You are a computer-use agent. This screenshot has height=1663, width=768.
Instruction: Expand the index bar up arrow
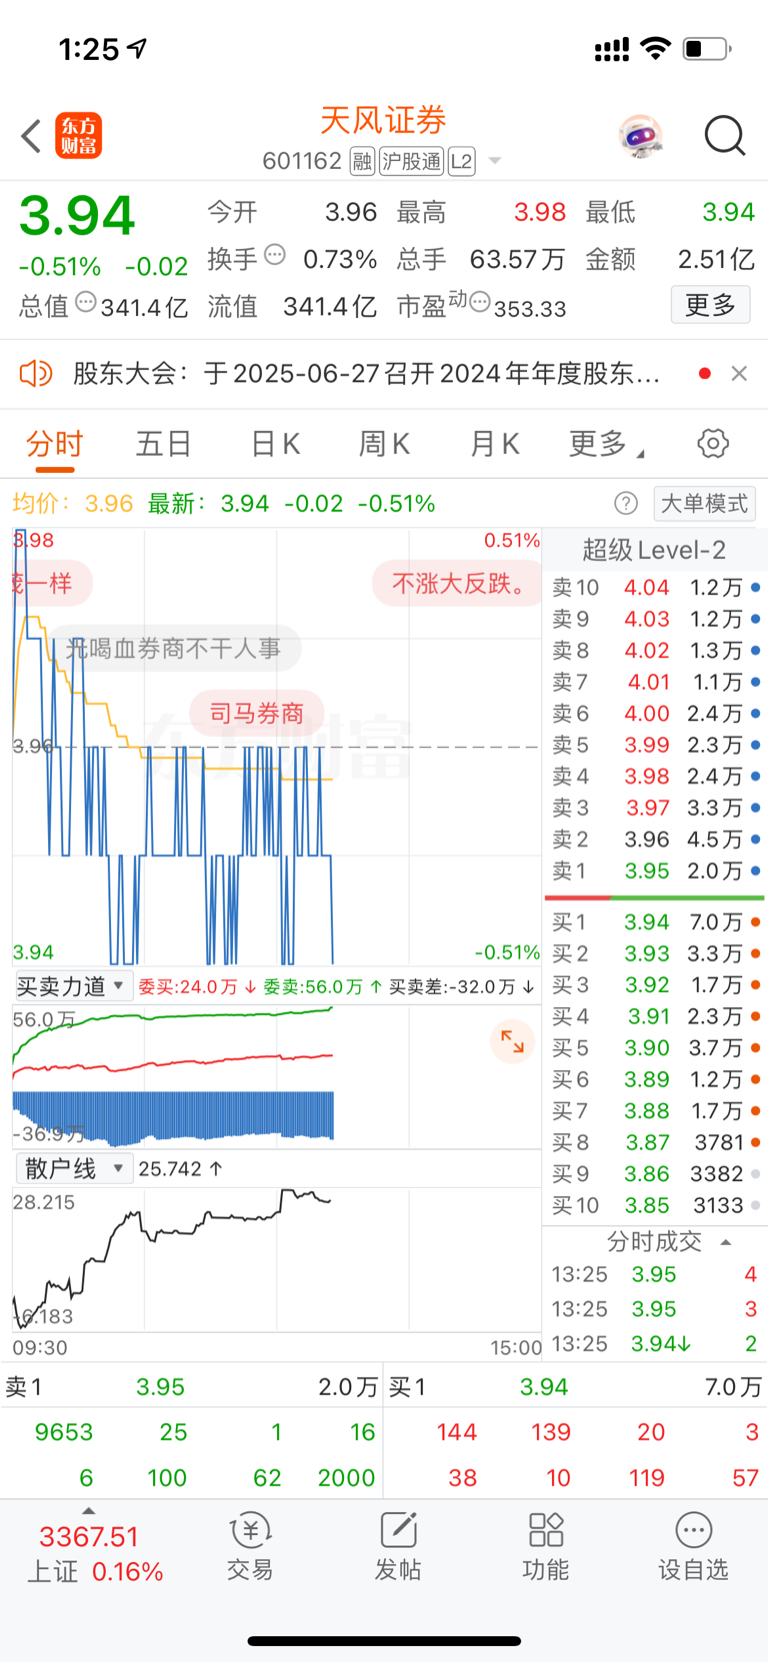point(89,1511)
